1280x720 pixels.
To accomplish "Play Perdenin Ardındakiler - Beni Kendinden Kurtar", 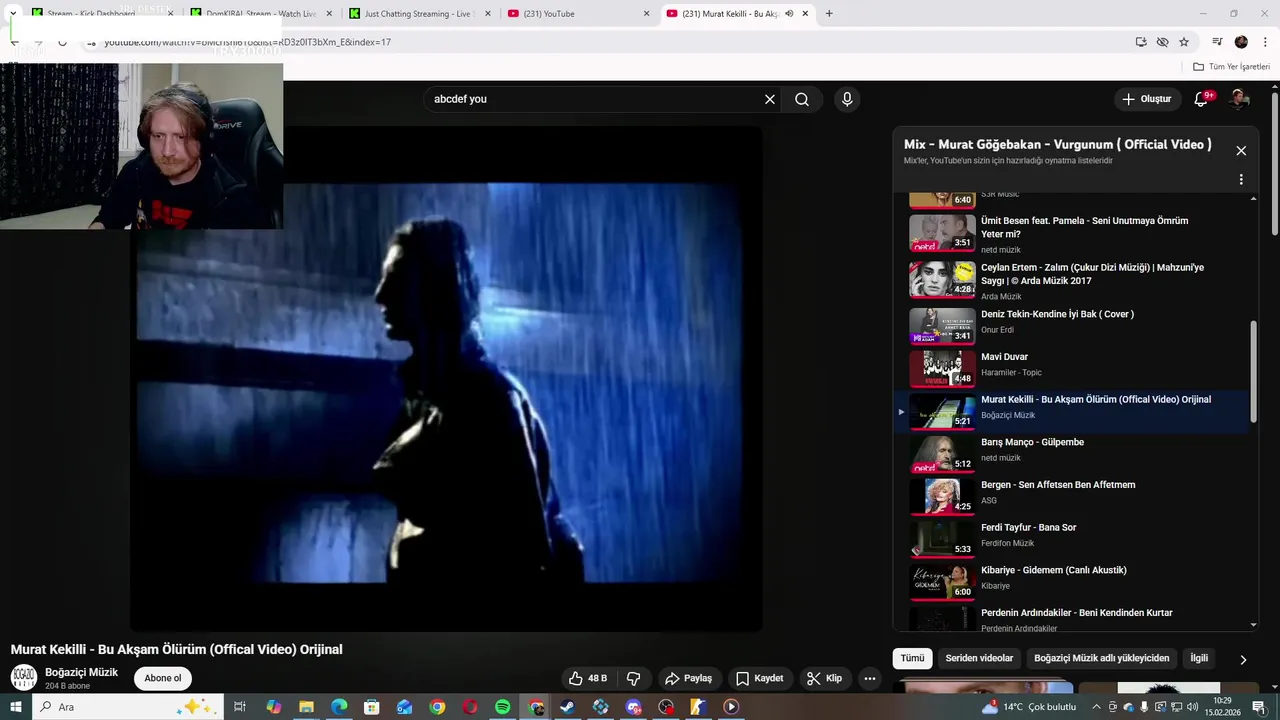I will (1070, 618).
